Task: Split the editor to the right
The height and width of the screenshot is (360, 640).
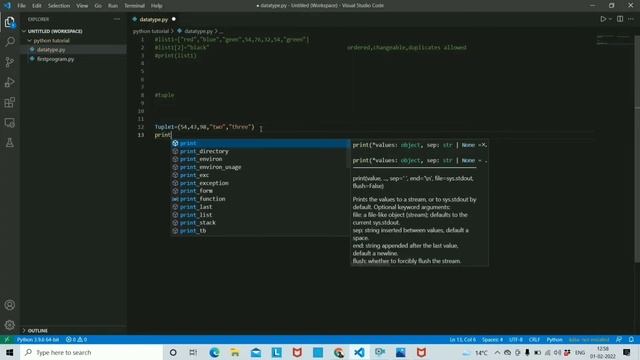Action: (x=620, y=19)
